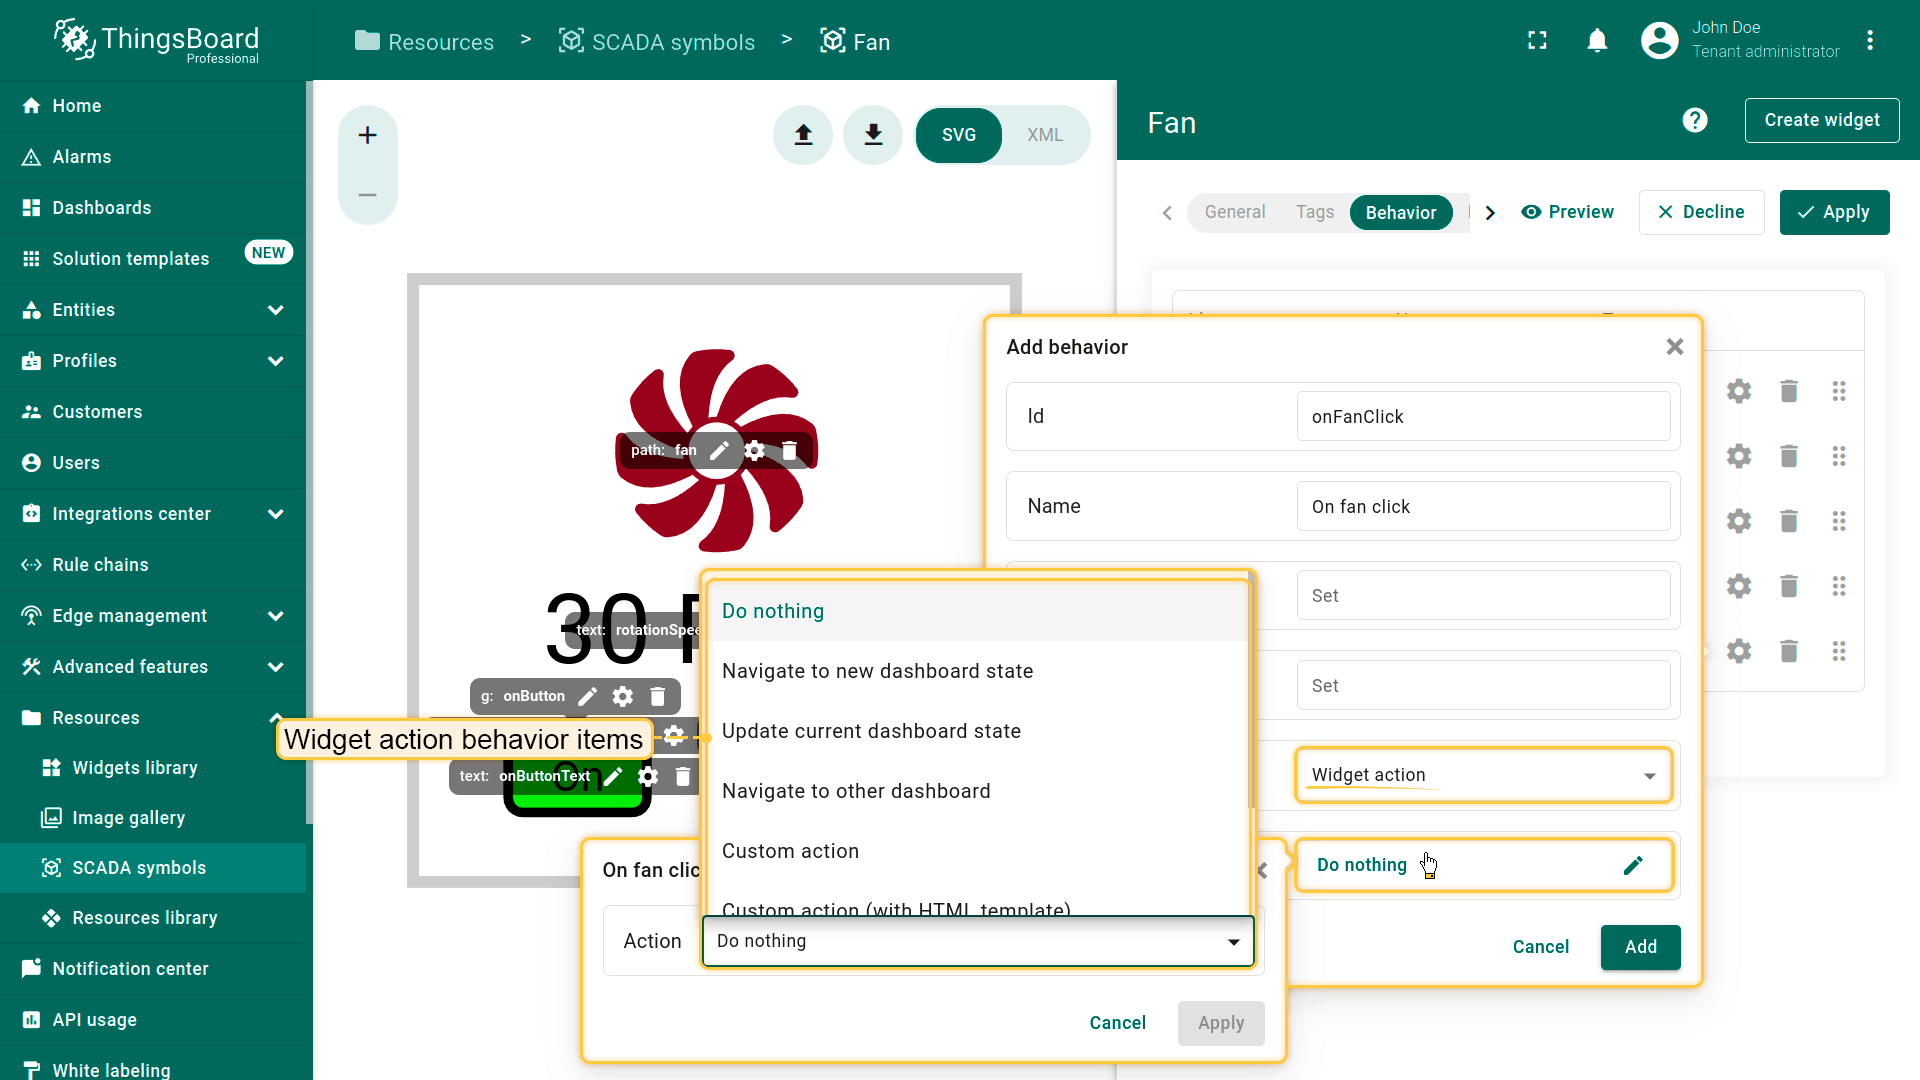Click the Create widget button

[x=1821, y=121]
